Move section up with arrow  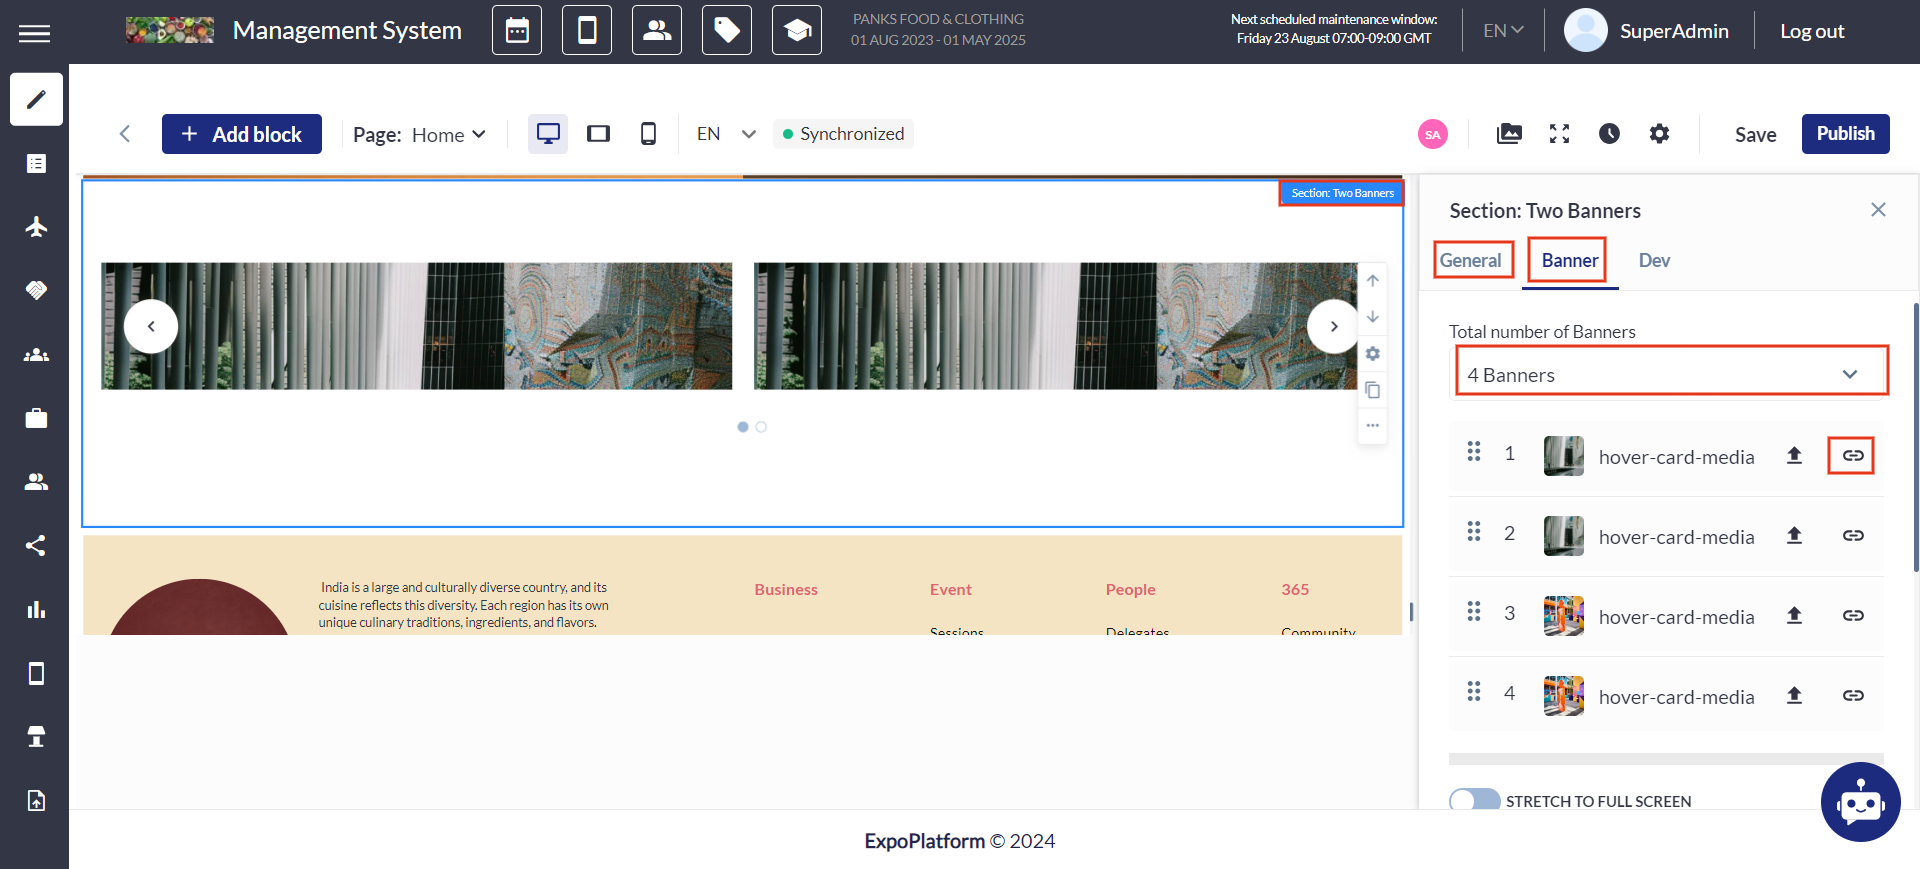[1373, 281]
